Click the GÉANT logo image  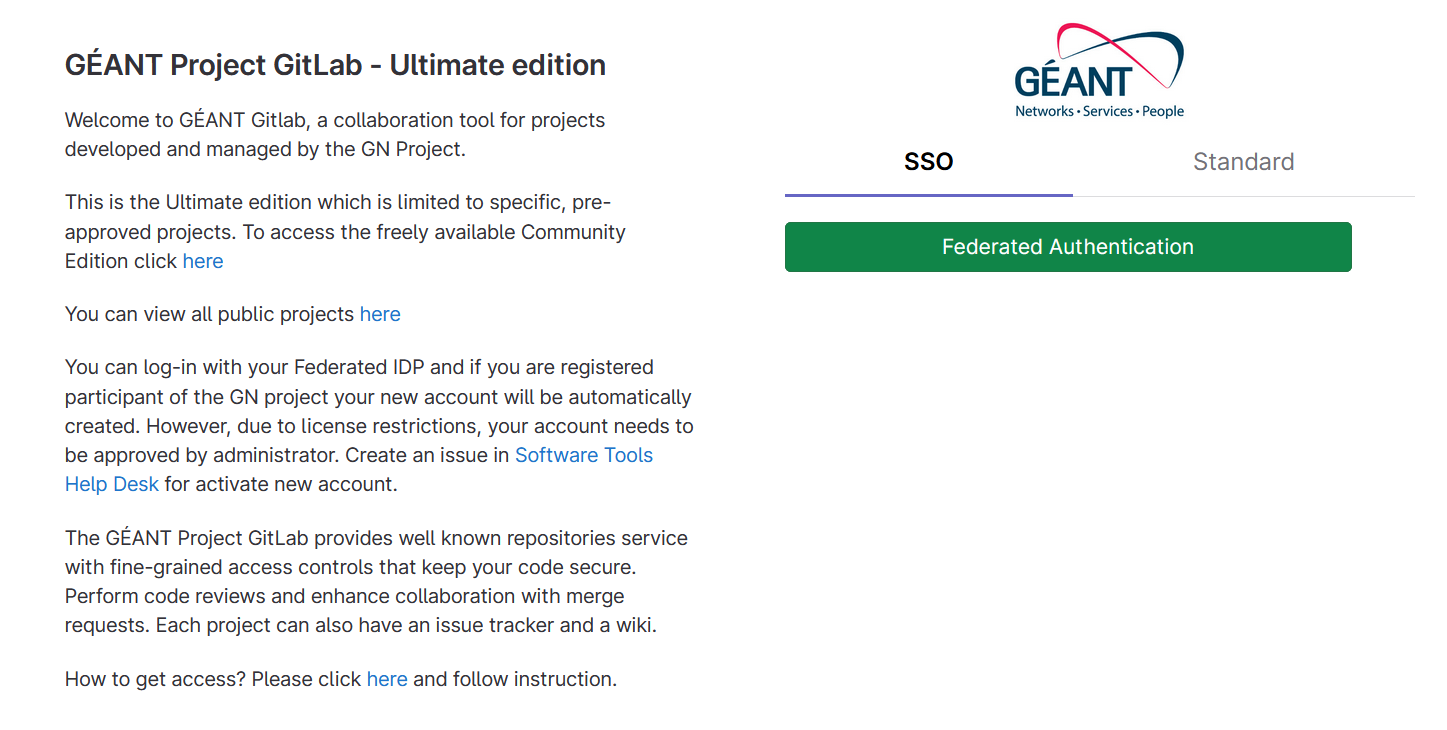pyautogui.click(x=1099, y=72)
